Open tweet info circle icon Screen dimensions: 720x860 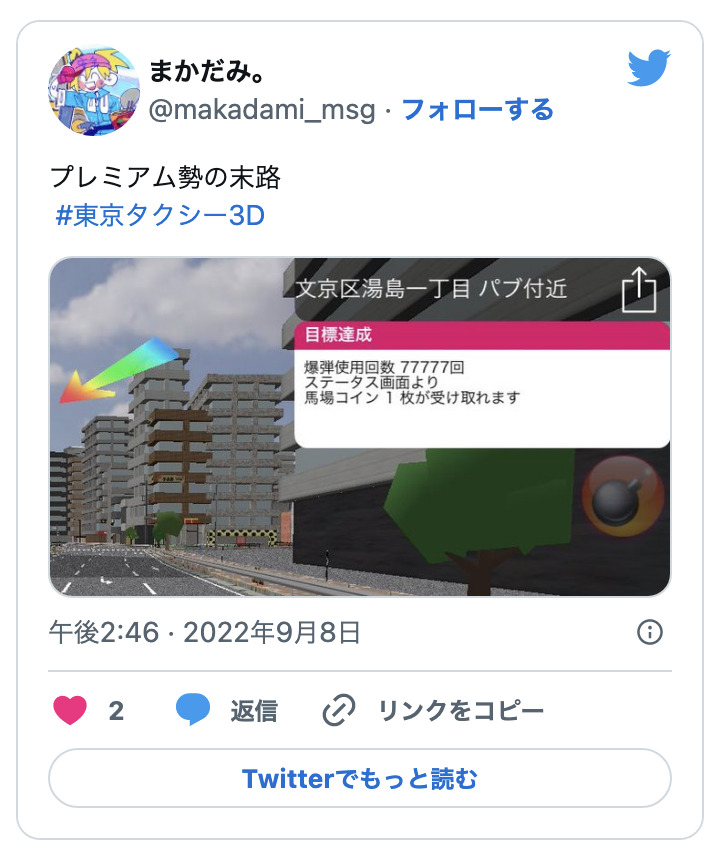click(650, 632)
